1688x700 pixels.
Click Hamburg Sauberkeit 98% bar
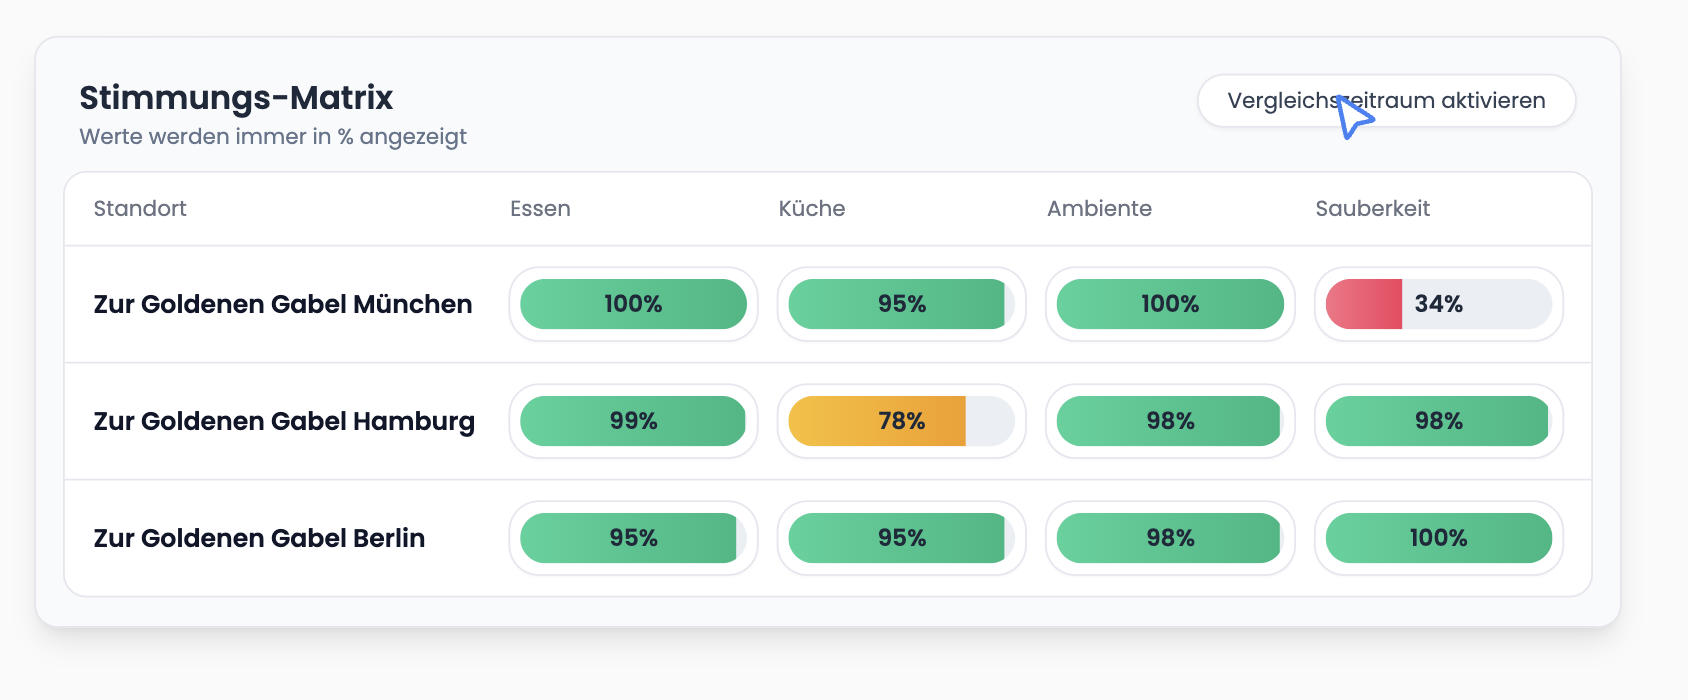pyautogui.click(x=1438, y=421)
